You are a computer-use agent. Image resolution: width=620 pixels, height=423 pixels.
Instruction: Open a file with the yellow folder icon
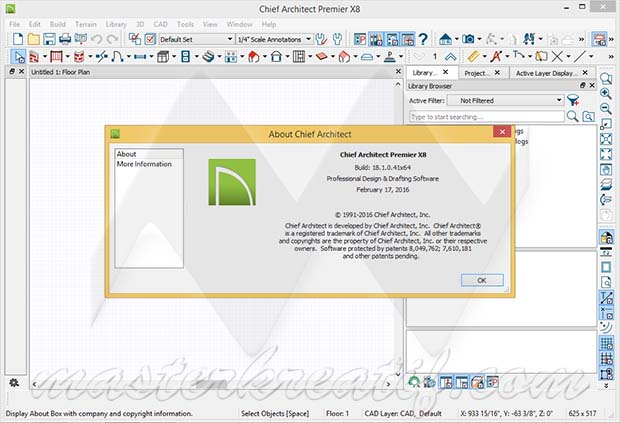point(34,39)
